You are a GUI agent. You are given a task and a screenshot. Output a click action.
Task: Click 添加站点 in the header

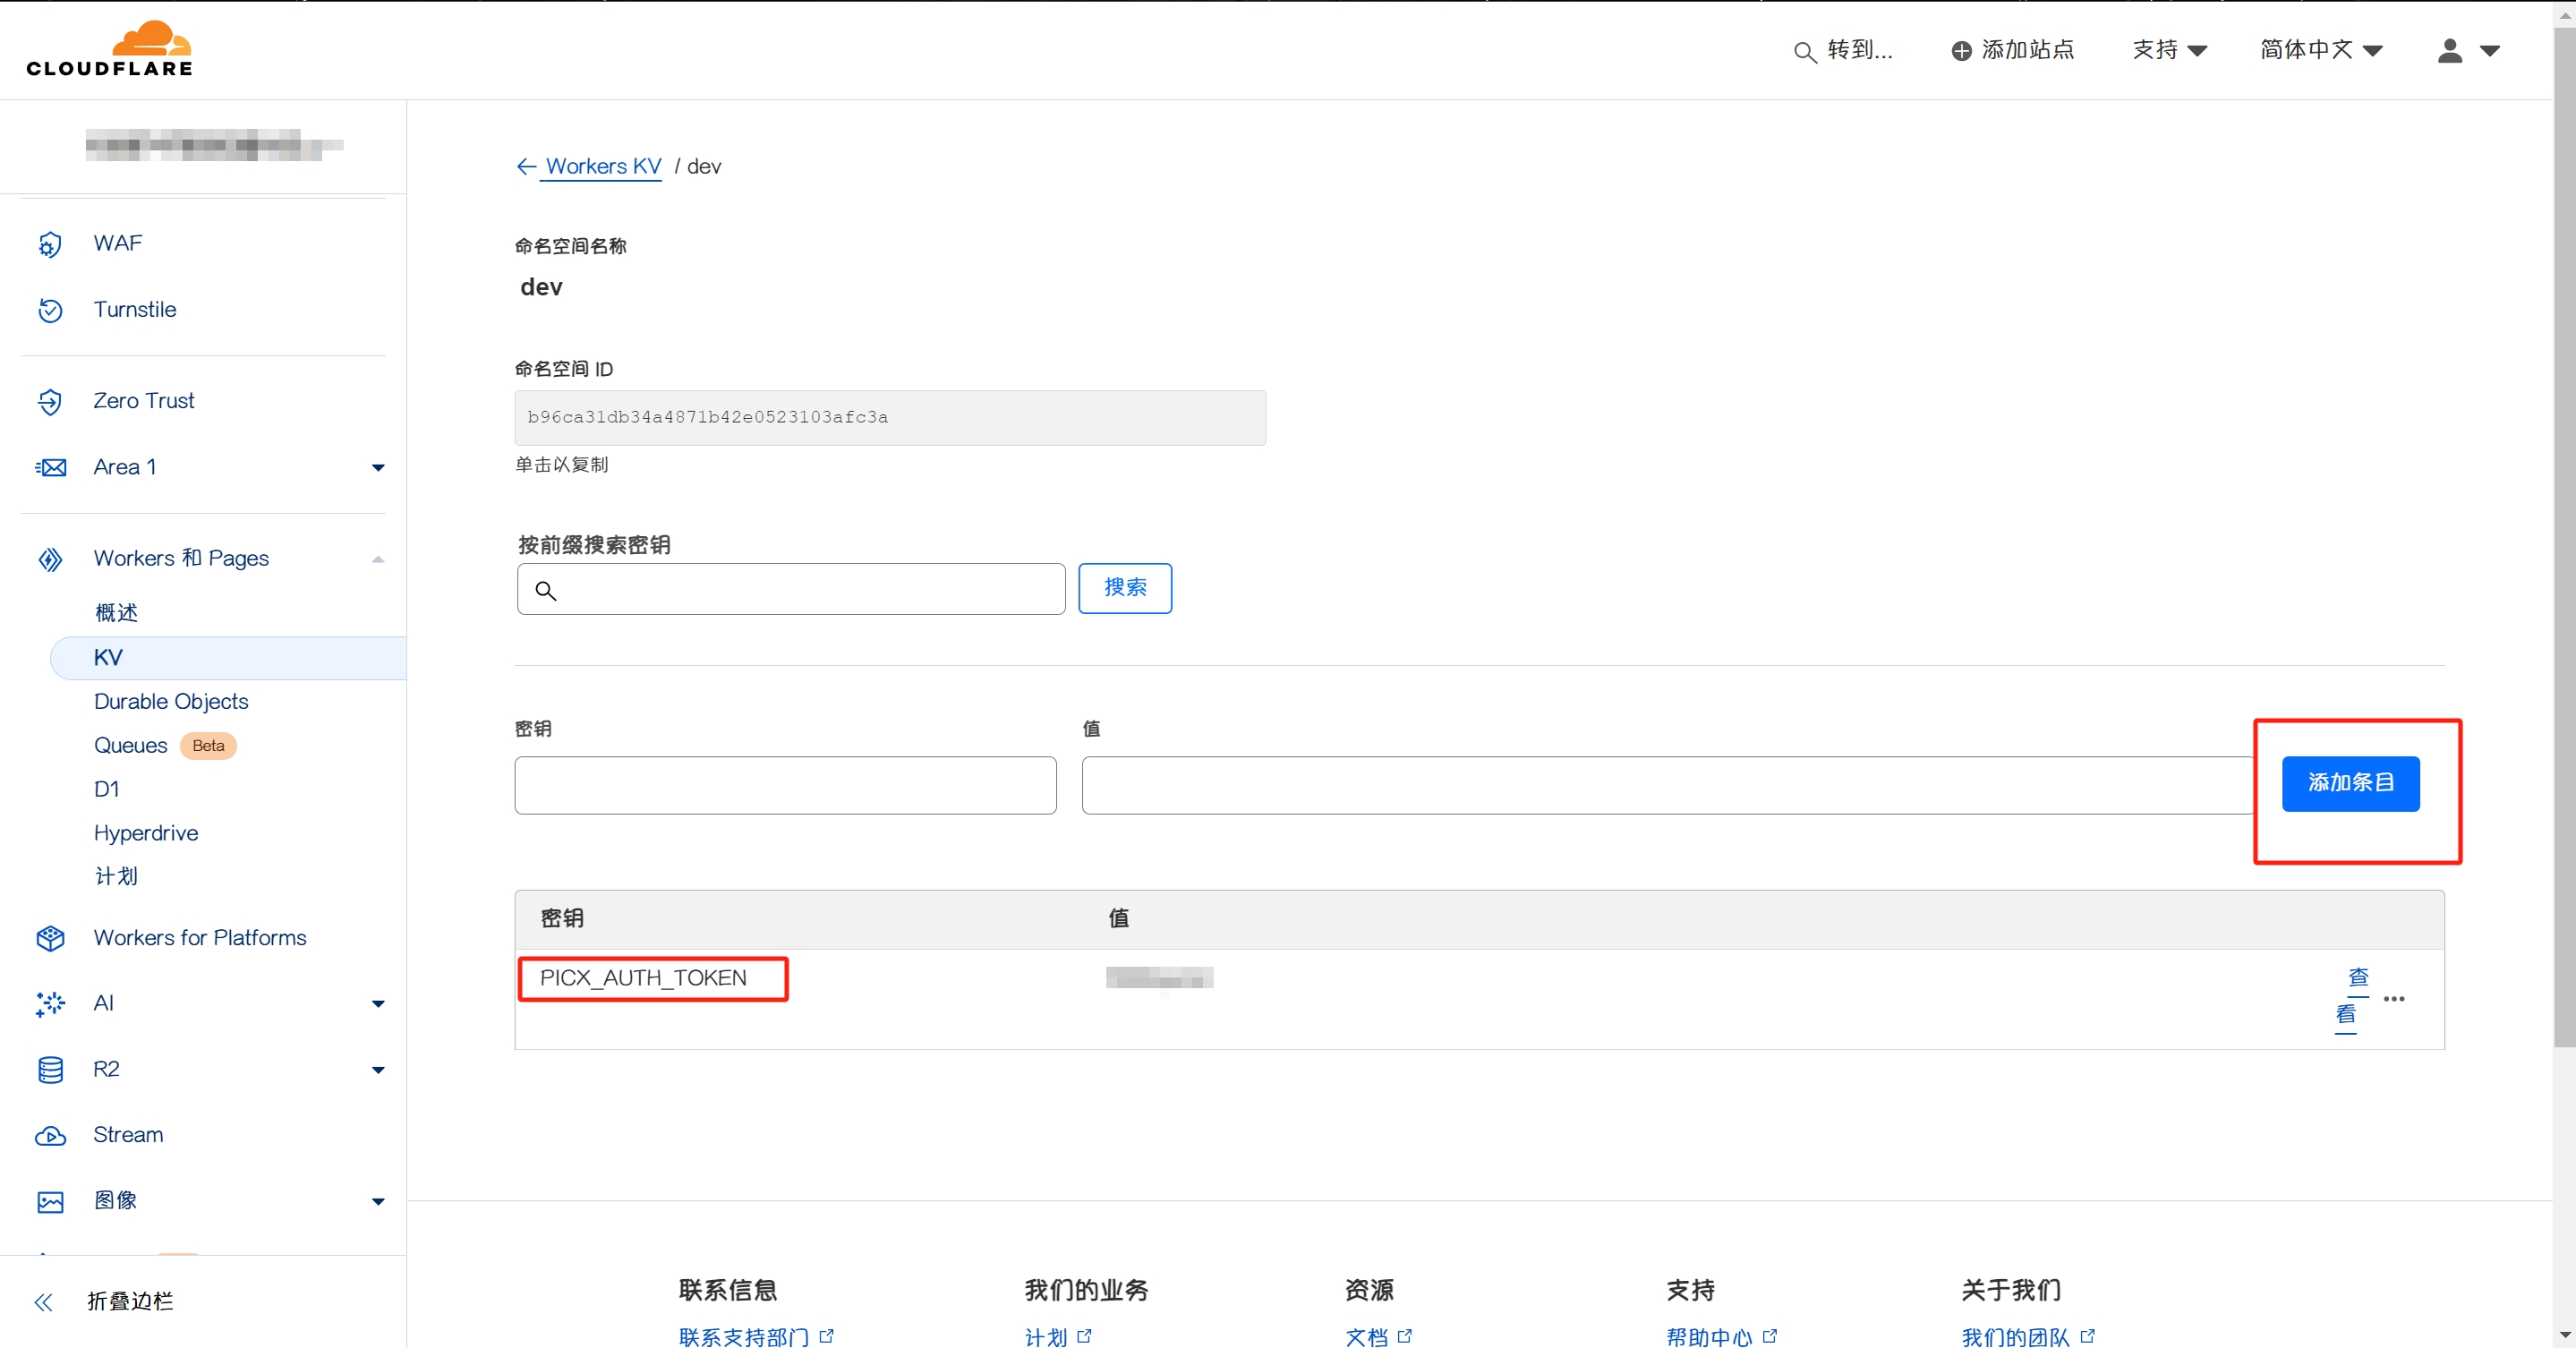point(2027,50)
